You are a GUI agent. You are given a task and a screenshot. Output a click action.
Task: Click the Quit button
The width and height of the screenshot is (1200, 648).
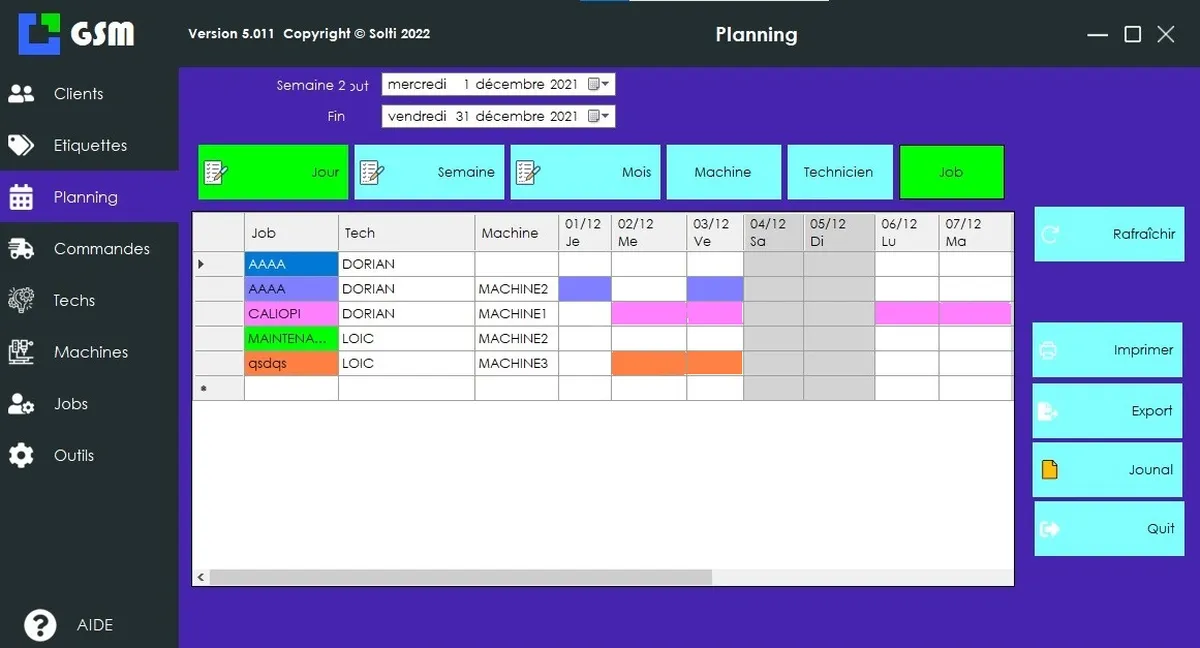click(1109, 529)
